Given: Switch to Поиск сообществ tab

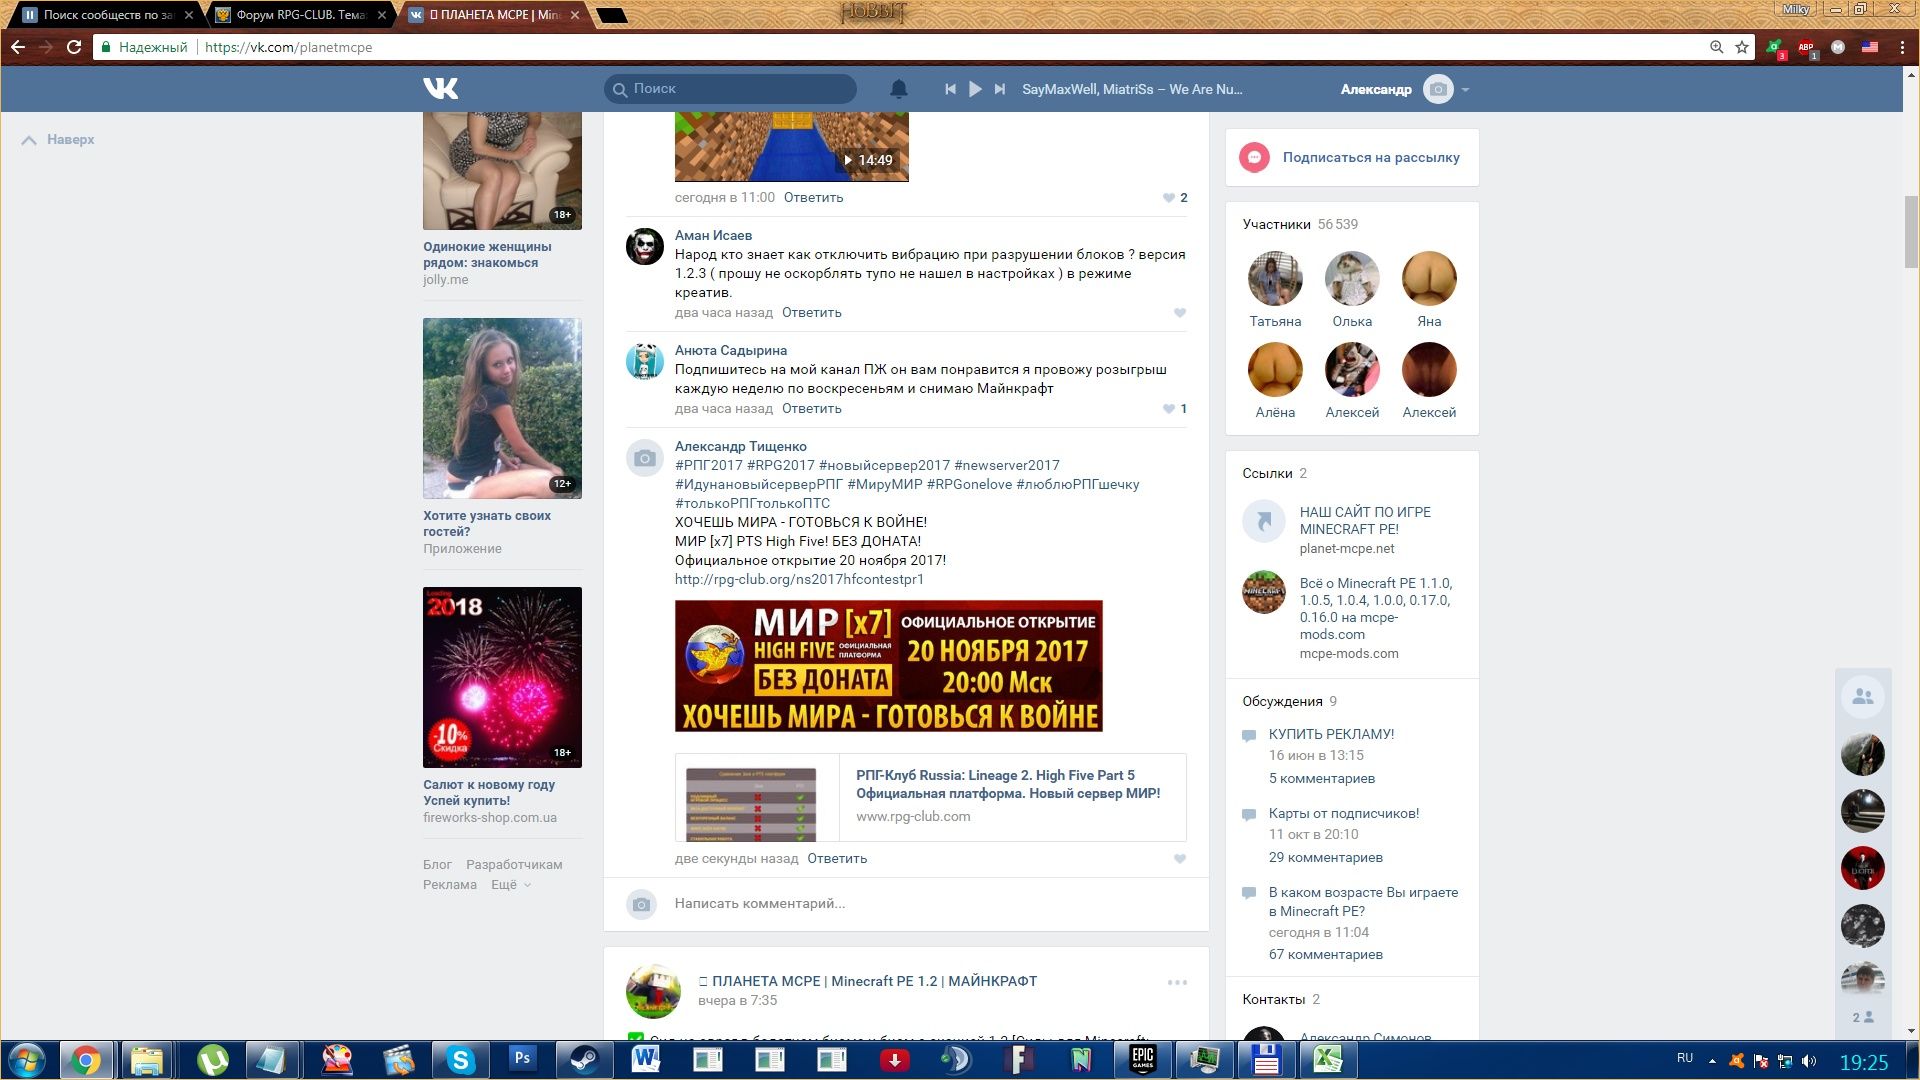Looking at the screenshot, I should (106, 15).
